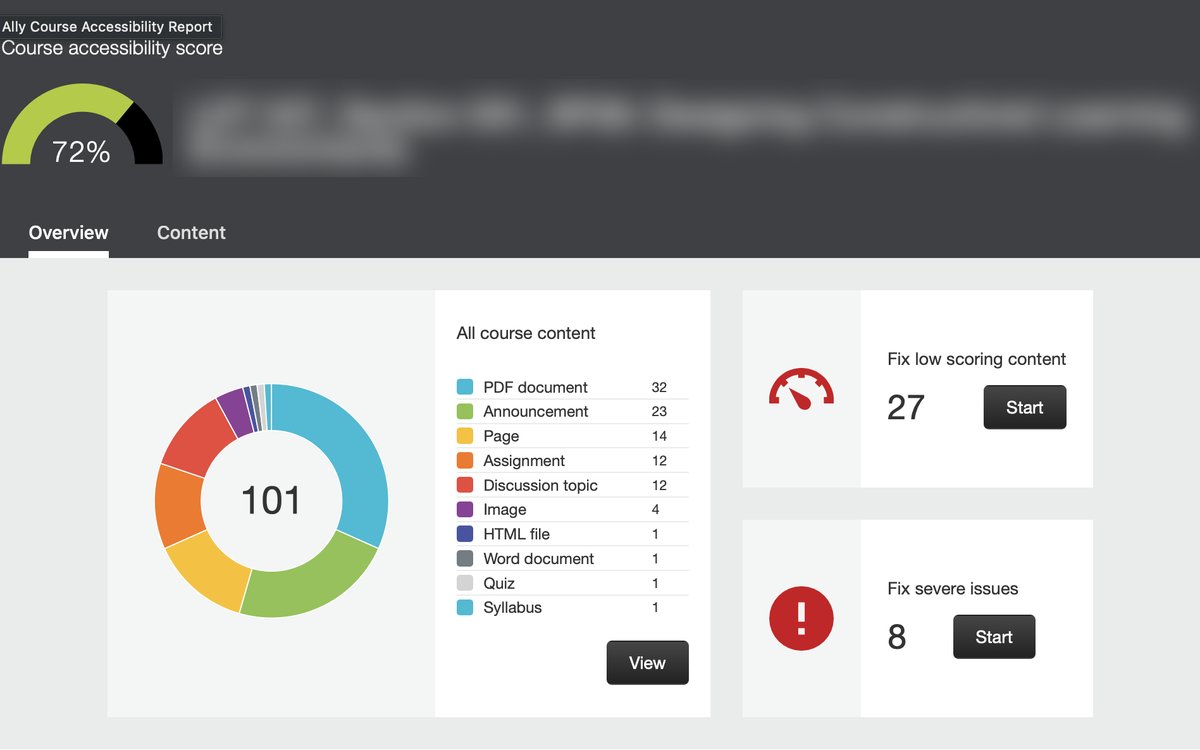Select the Assignment row in content list
The height and width of the screenshot is (750, 1200).
pyautogui.click(x=572, y=461)
